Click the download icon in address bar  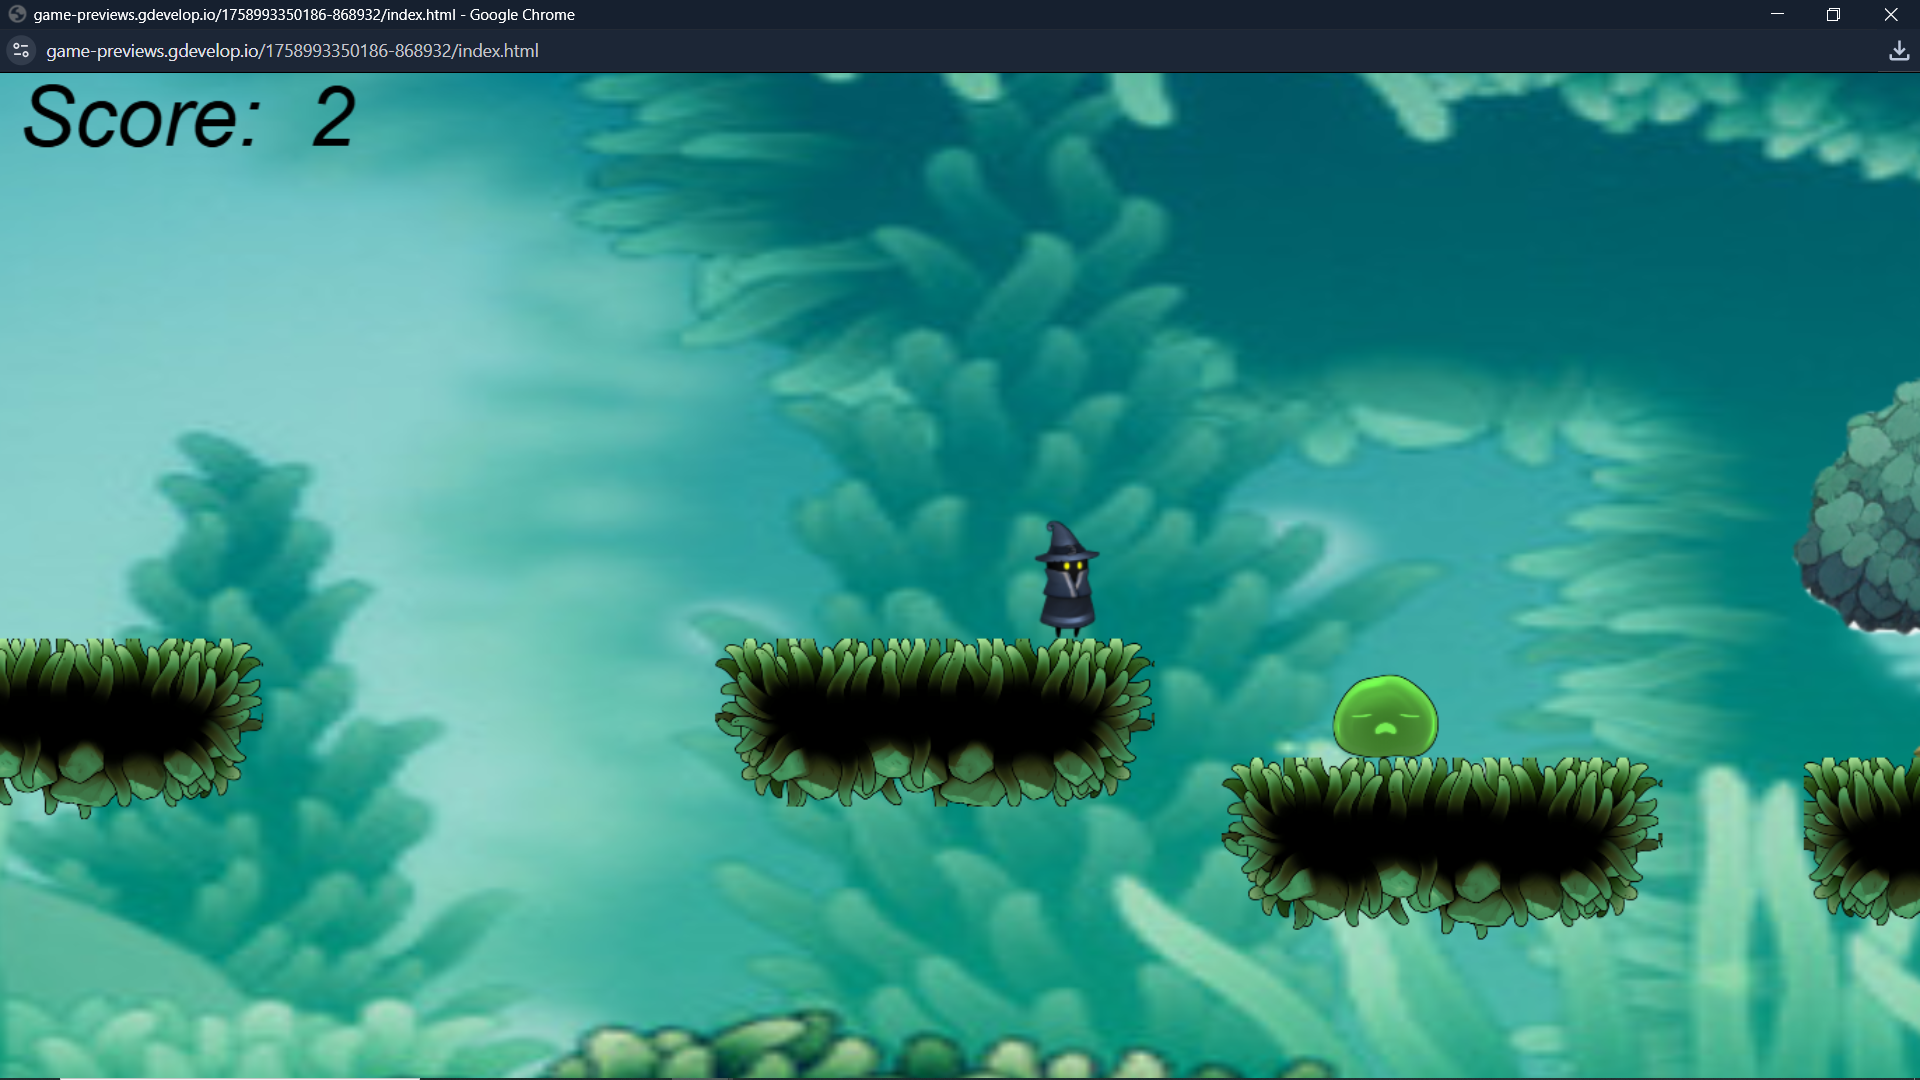(x=1898, y=50)
